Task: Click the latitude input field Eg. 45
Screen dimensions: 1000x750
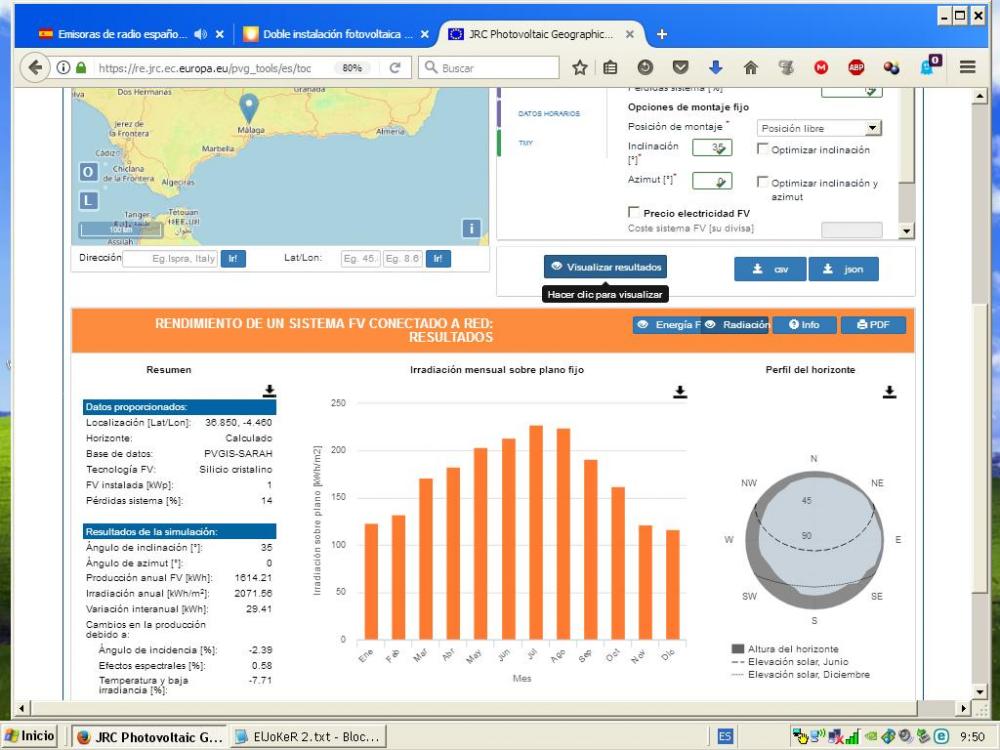Action: (360, 258)
